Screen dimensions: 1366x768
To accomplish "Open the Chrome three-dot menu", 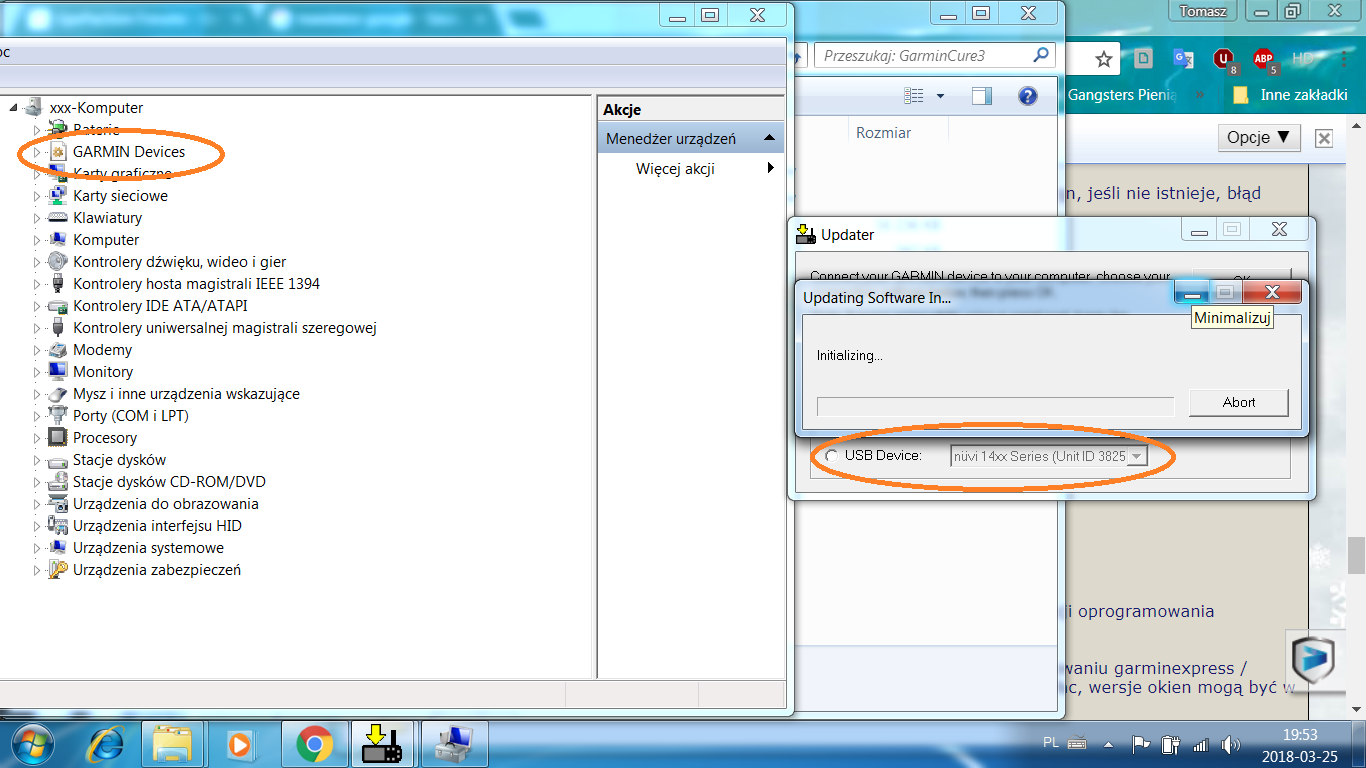I will pos(1343,59).
